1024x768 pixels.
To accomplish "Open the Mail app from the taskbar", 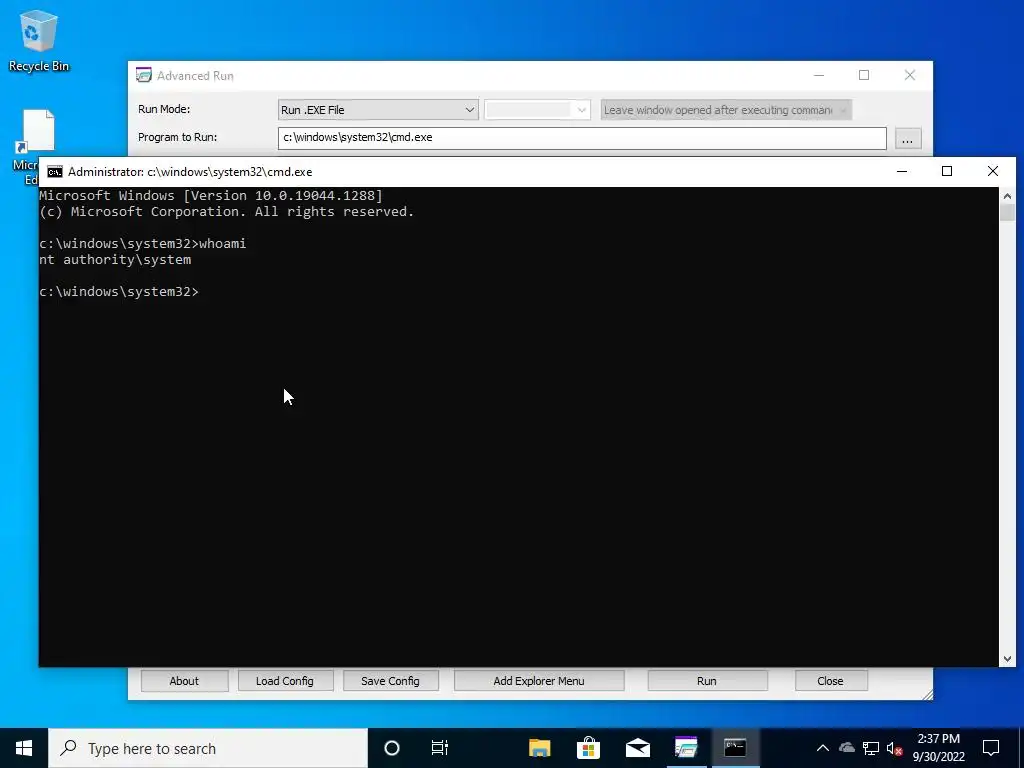I will click(637, 748).
